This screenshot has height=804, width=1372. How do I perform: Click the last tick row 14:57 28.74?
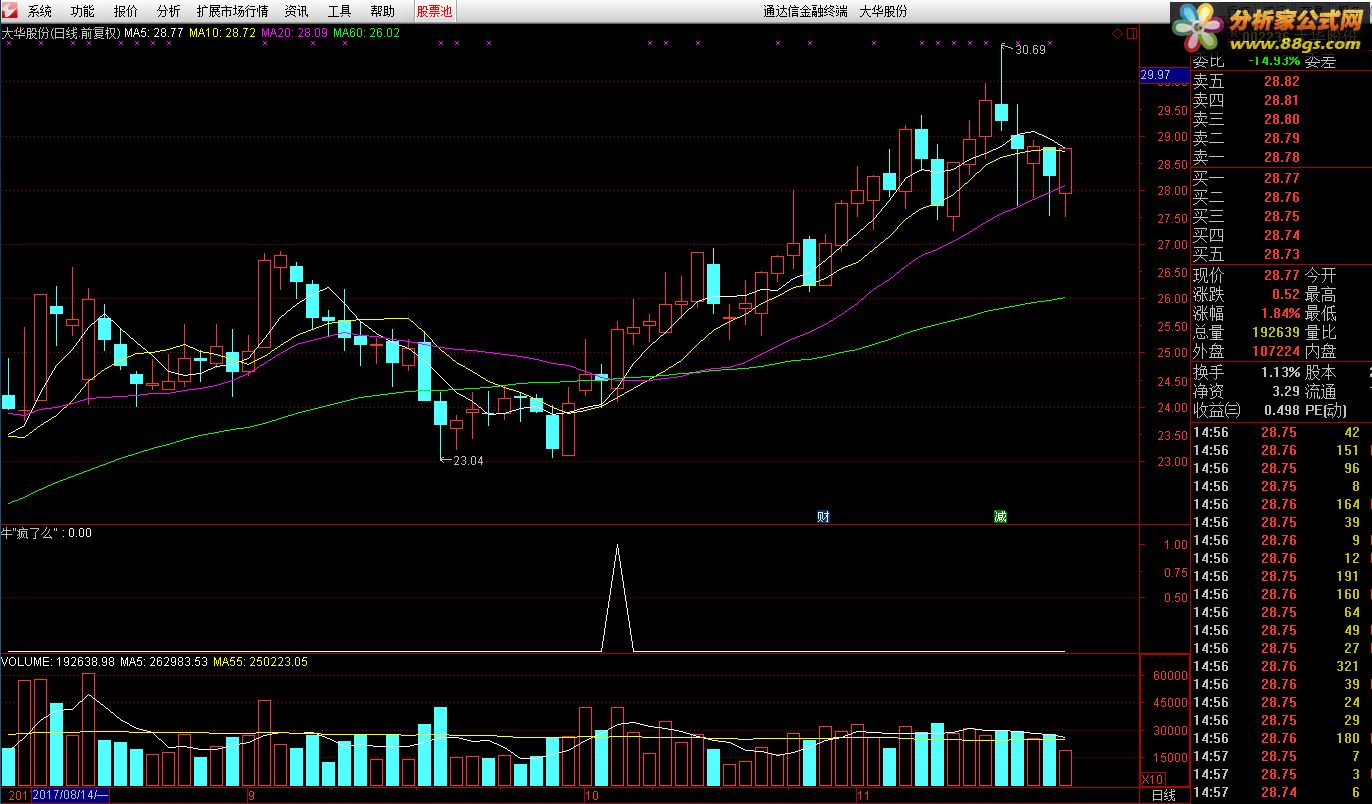click(x=1281, y=792)
